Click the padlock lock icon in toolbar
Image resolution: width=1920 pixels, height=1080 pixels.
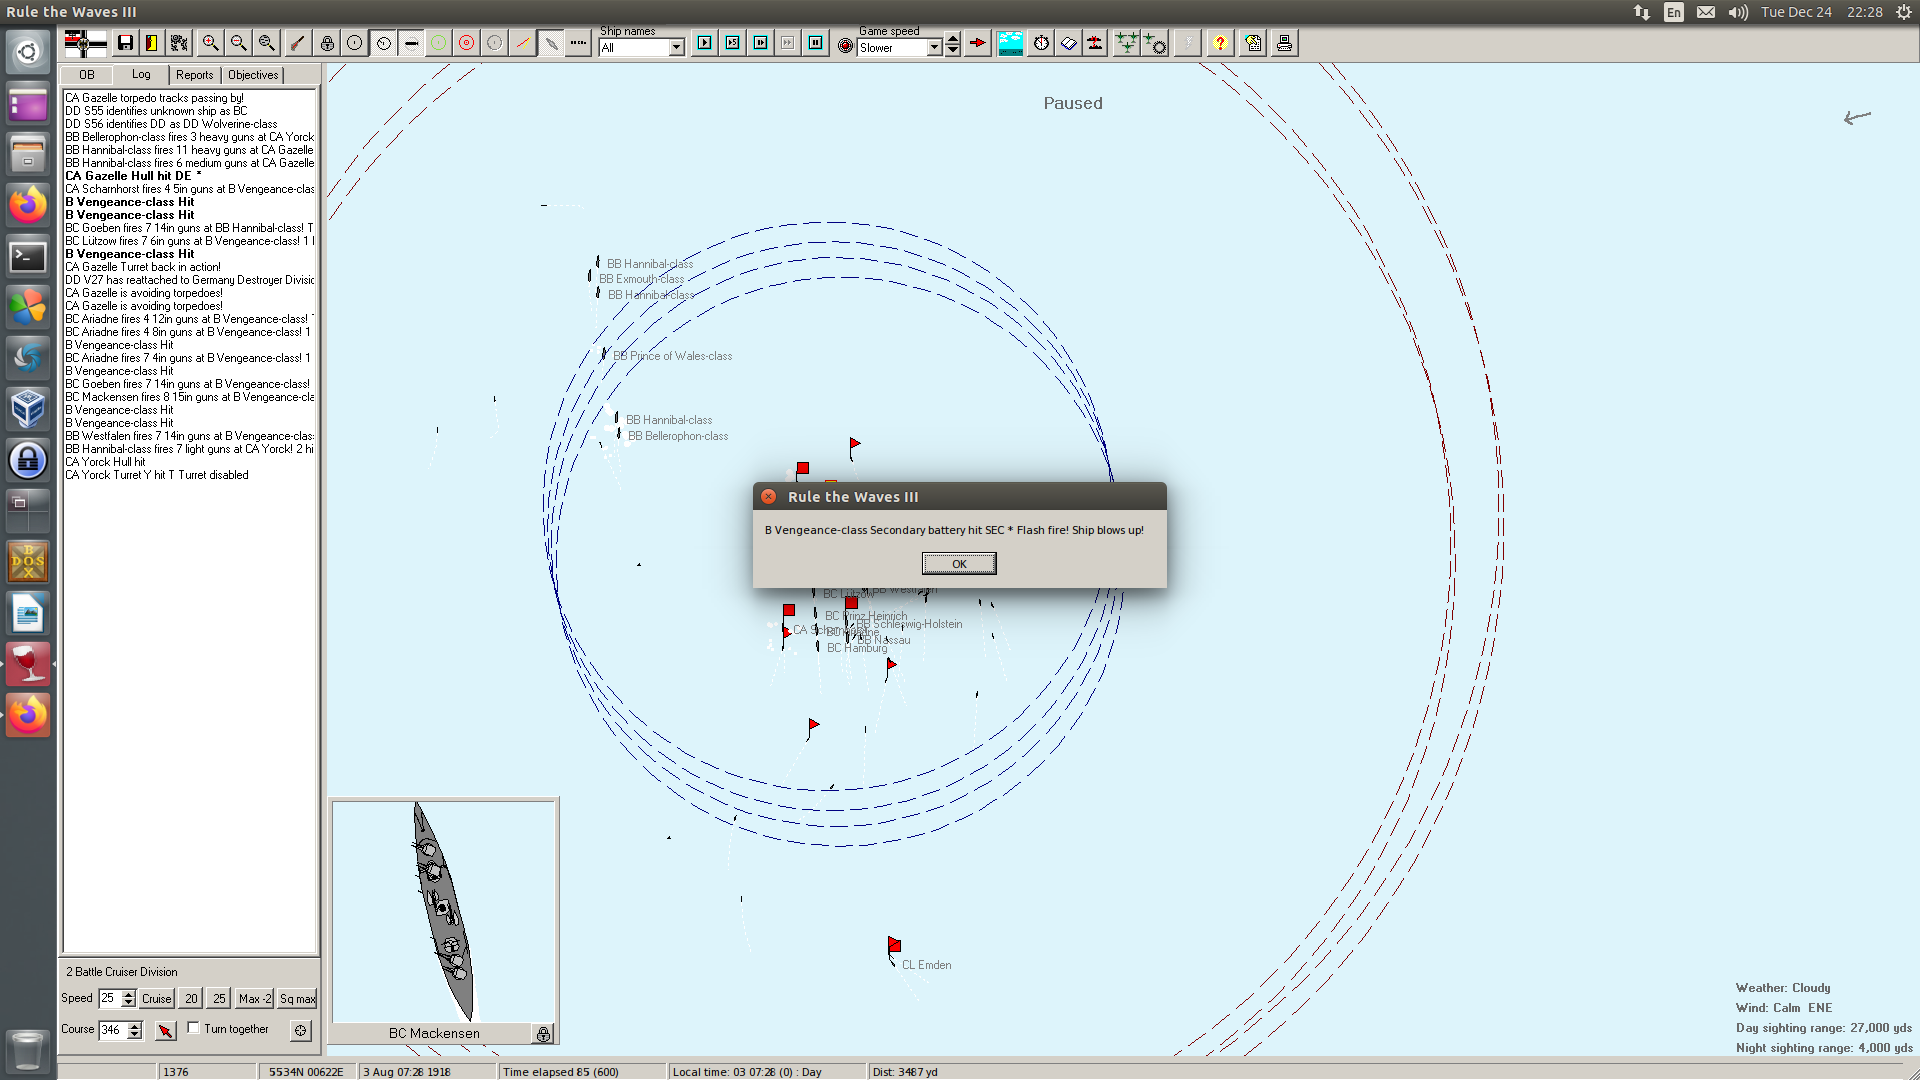(x=327, y=43)
